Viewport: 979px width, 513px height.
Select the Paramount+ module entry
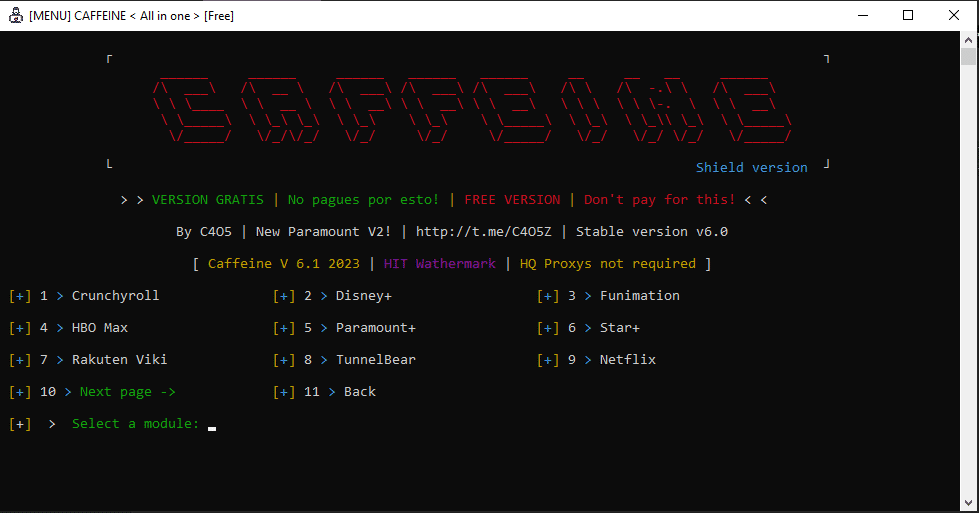[345, 328]
